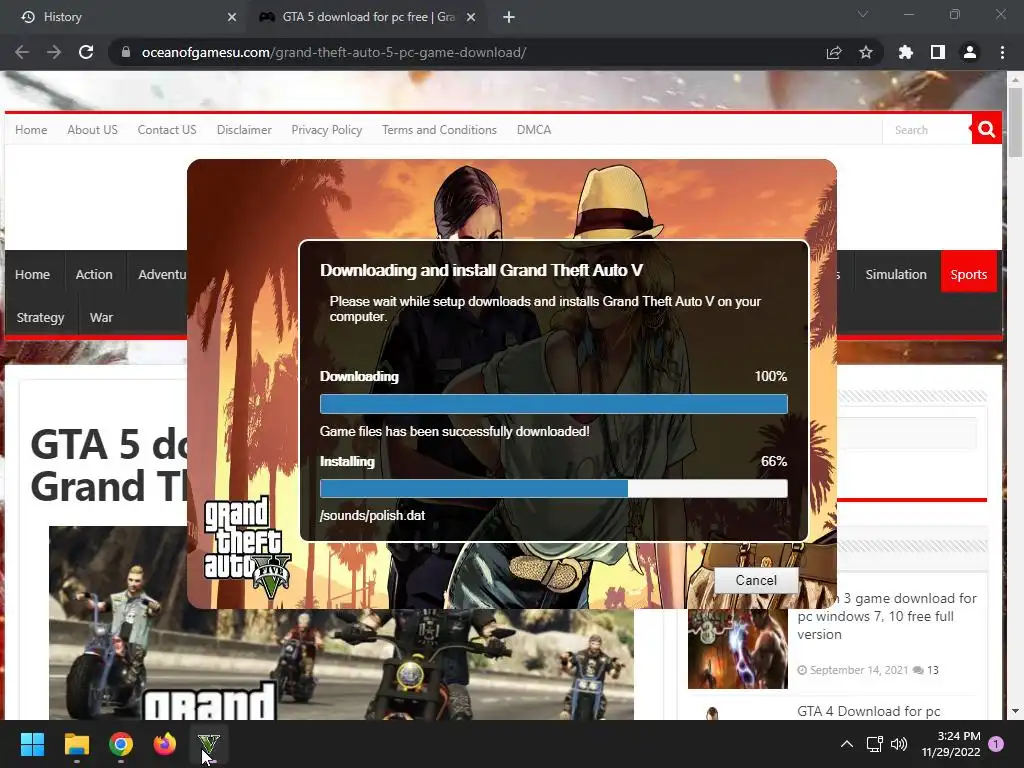The height and width of the screenshot is (768, 1024).
Task: Open notification center badge
Action: pos(996,744)
